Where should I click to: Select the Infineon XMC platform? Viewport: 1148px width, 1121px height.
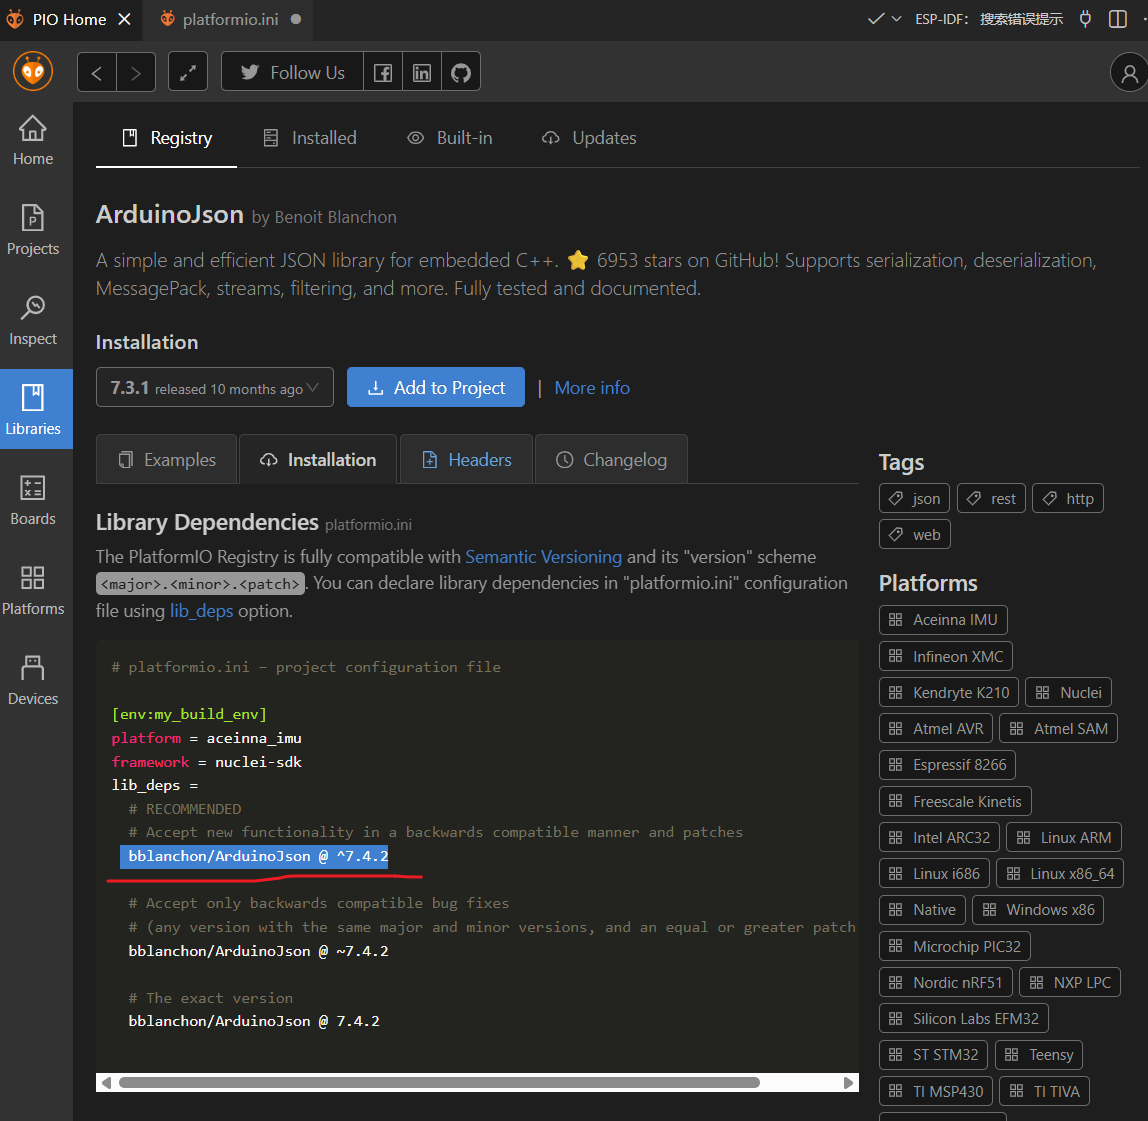point(946,656)
